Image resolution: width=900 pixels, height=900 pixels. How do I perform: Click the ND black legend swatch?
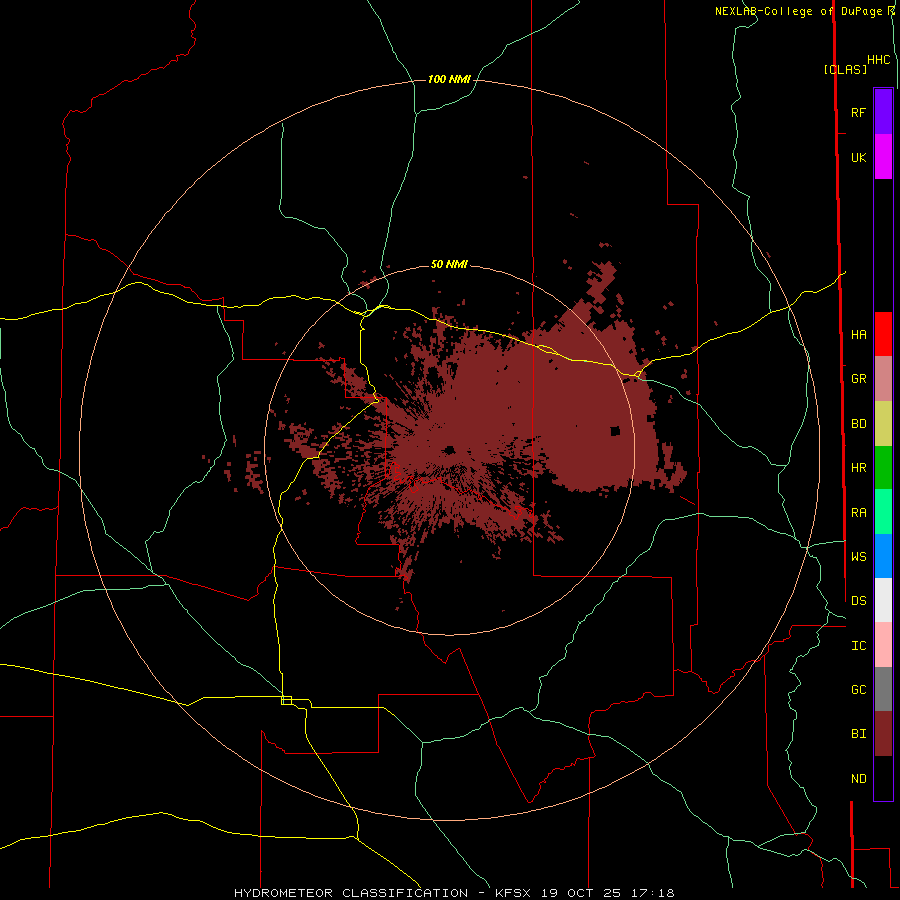[x=883, y=778]
